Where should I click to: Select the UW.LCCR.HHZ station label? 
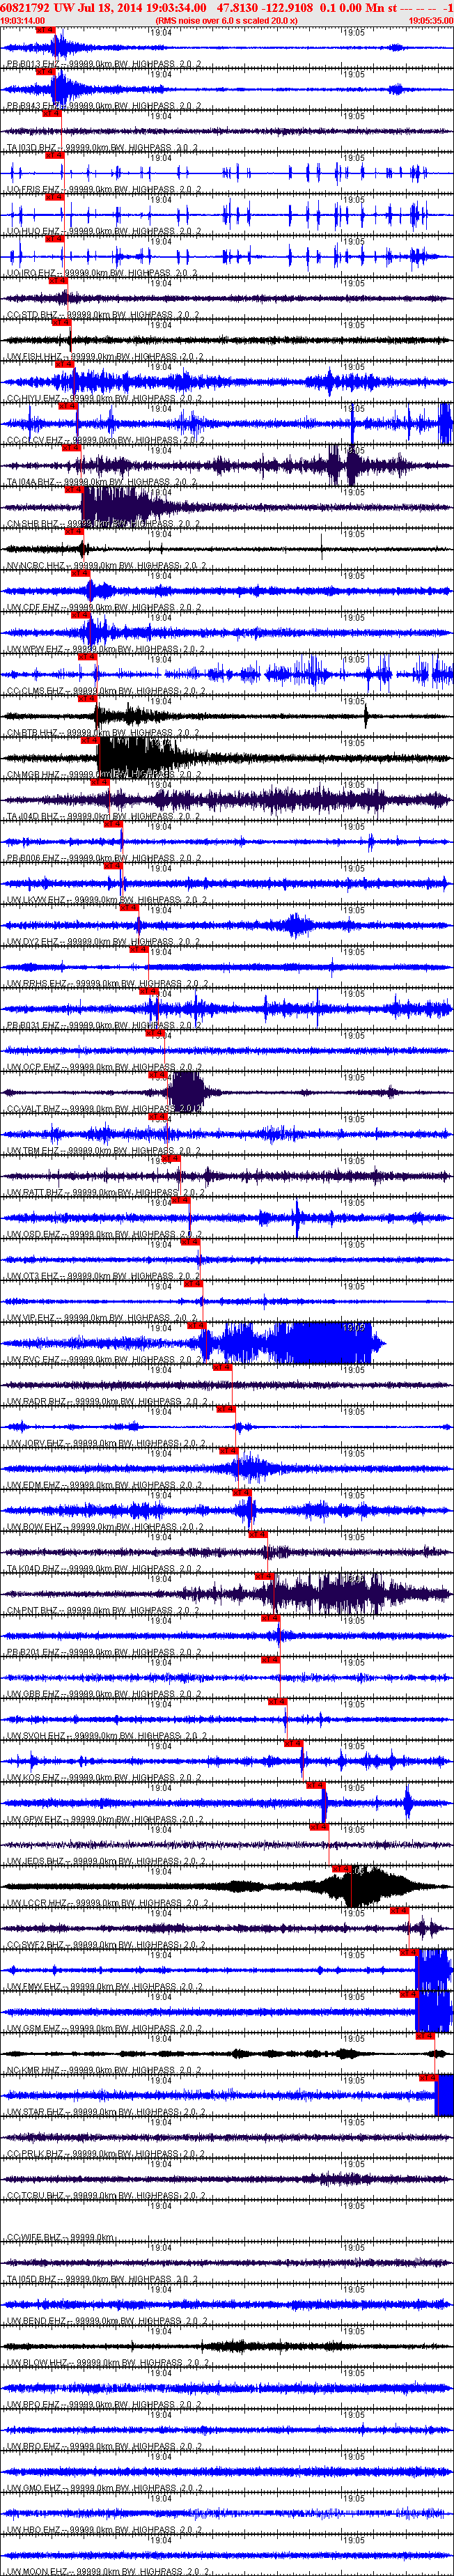106,1904
